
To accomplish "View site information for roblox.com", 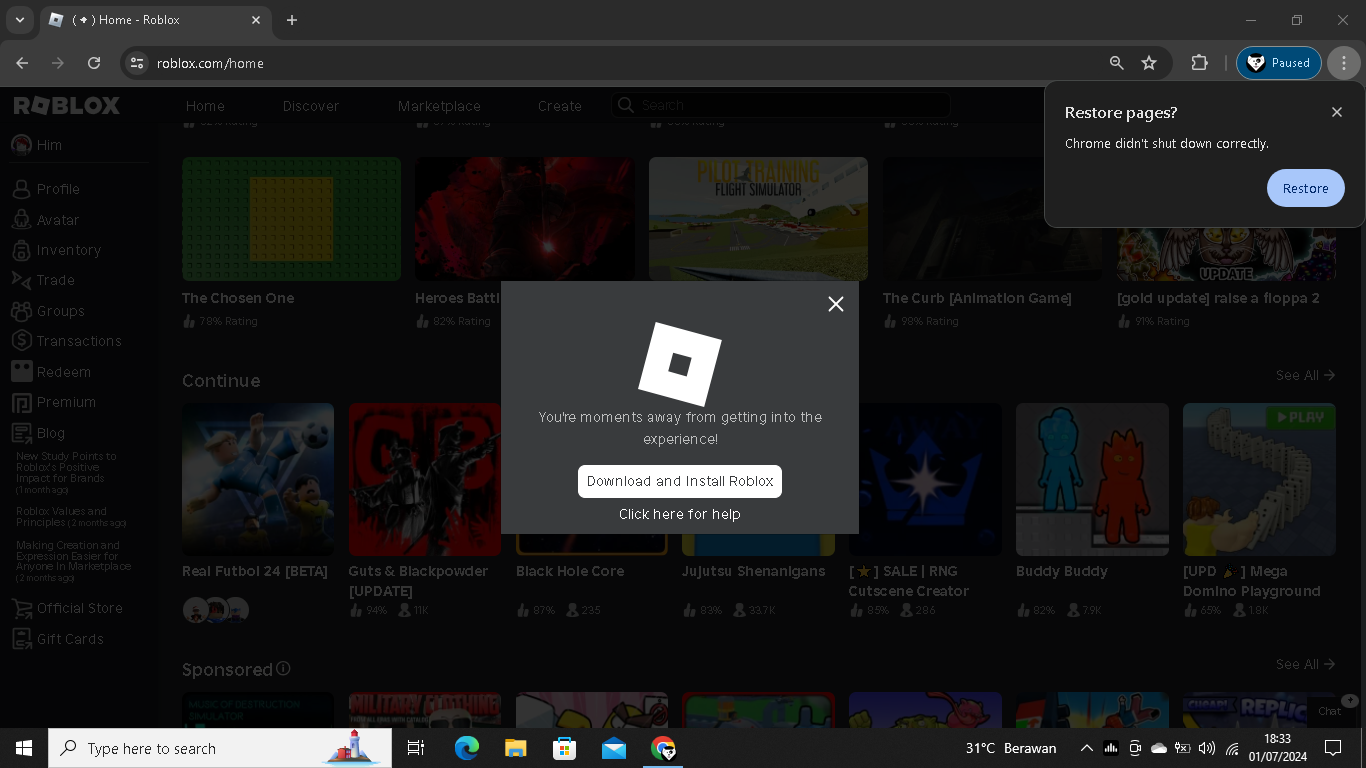I will 137,63.
